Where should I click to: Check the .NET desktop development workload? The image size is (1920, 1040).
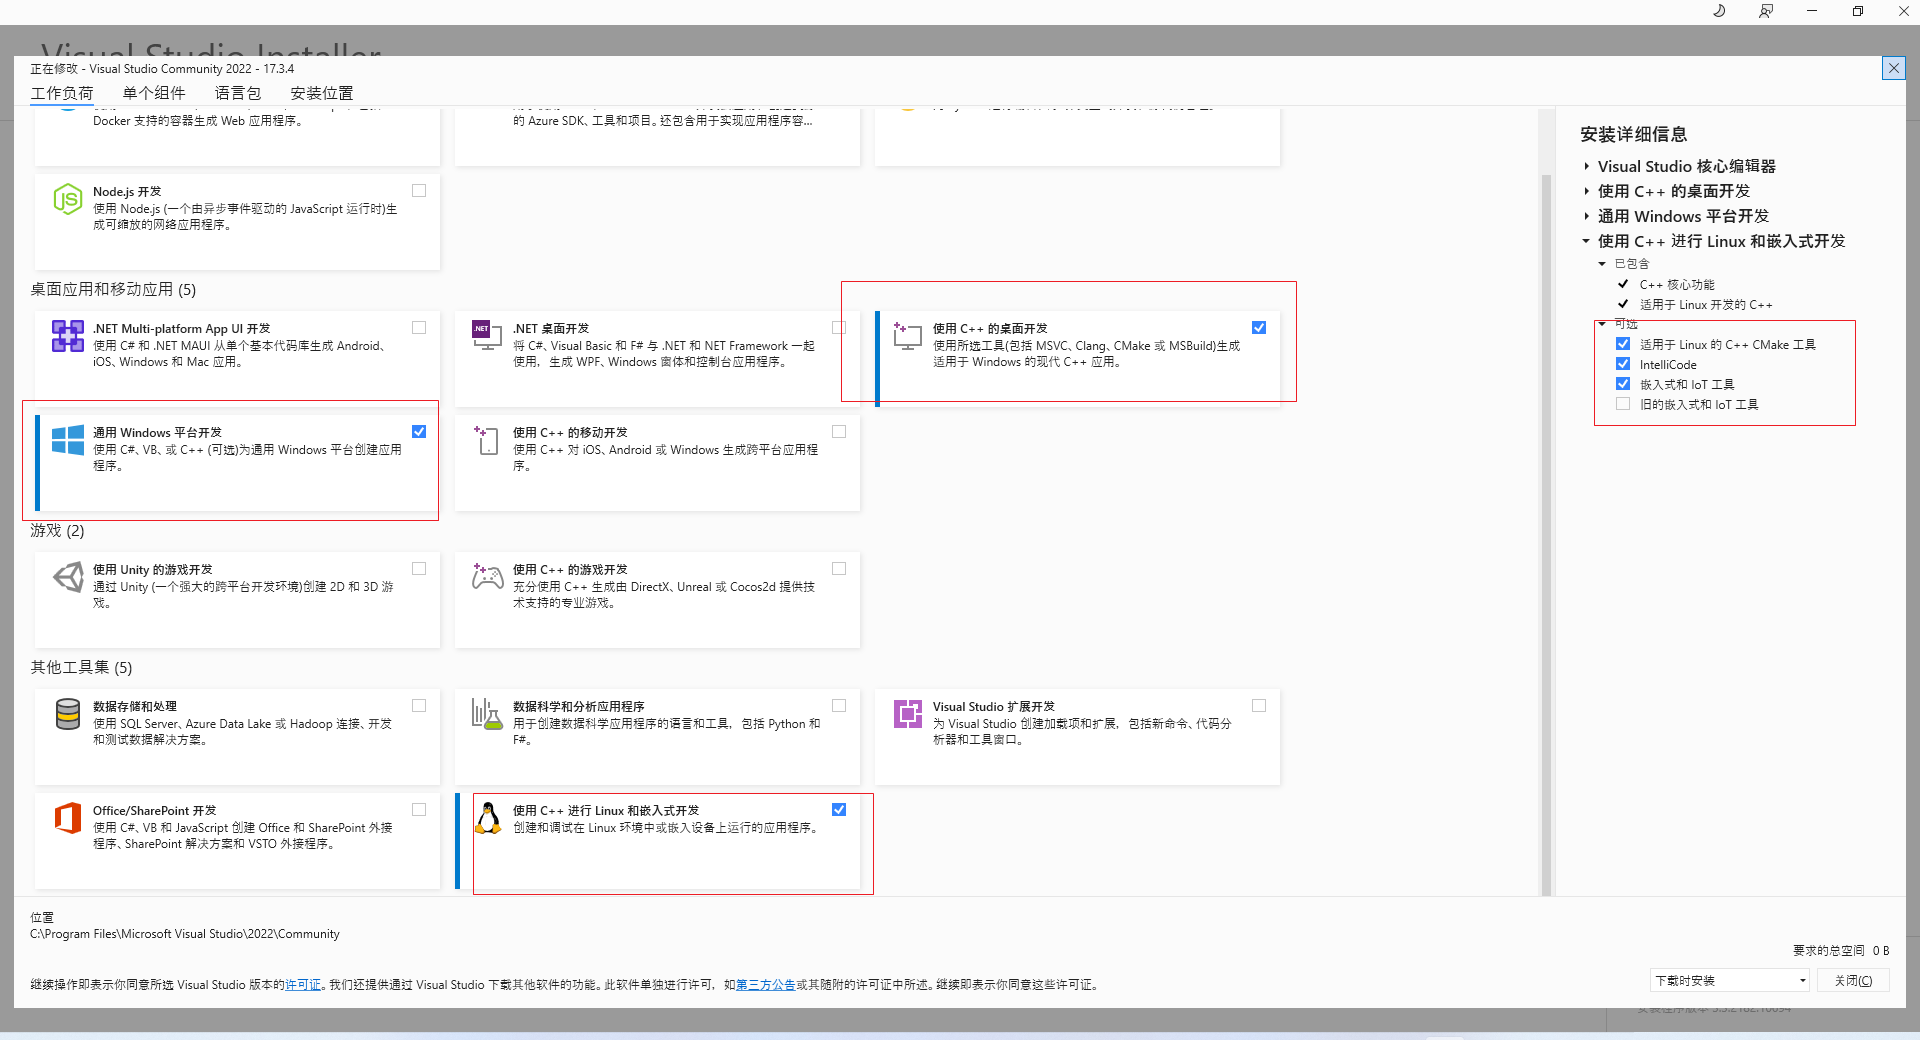(839, 328)
